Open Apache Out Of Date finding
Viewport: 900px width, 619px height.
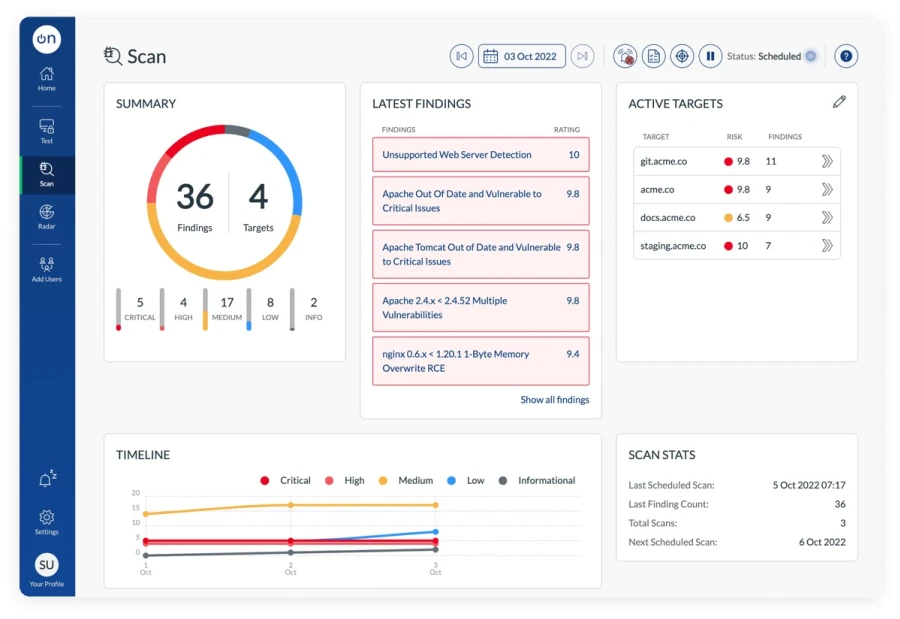[x=481, y=201]
